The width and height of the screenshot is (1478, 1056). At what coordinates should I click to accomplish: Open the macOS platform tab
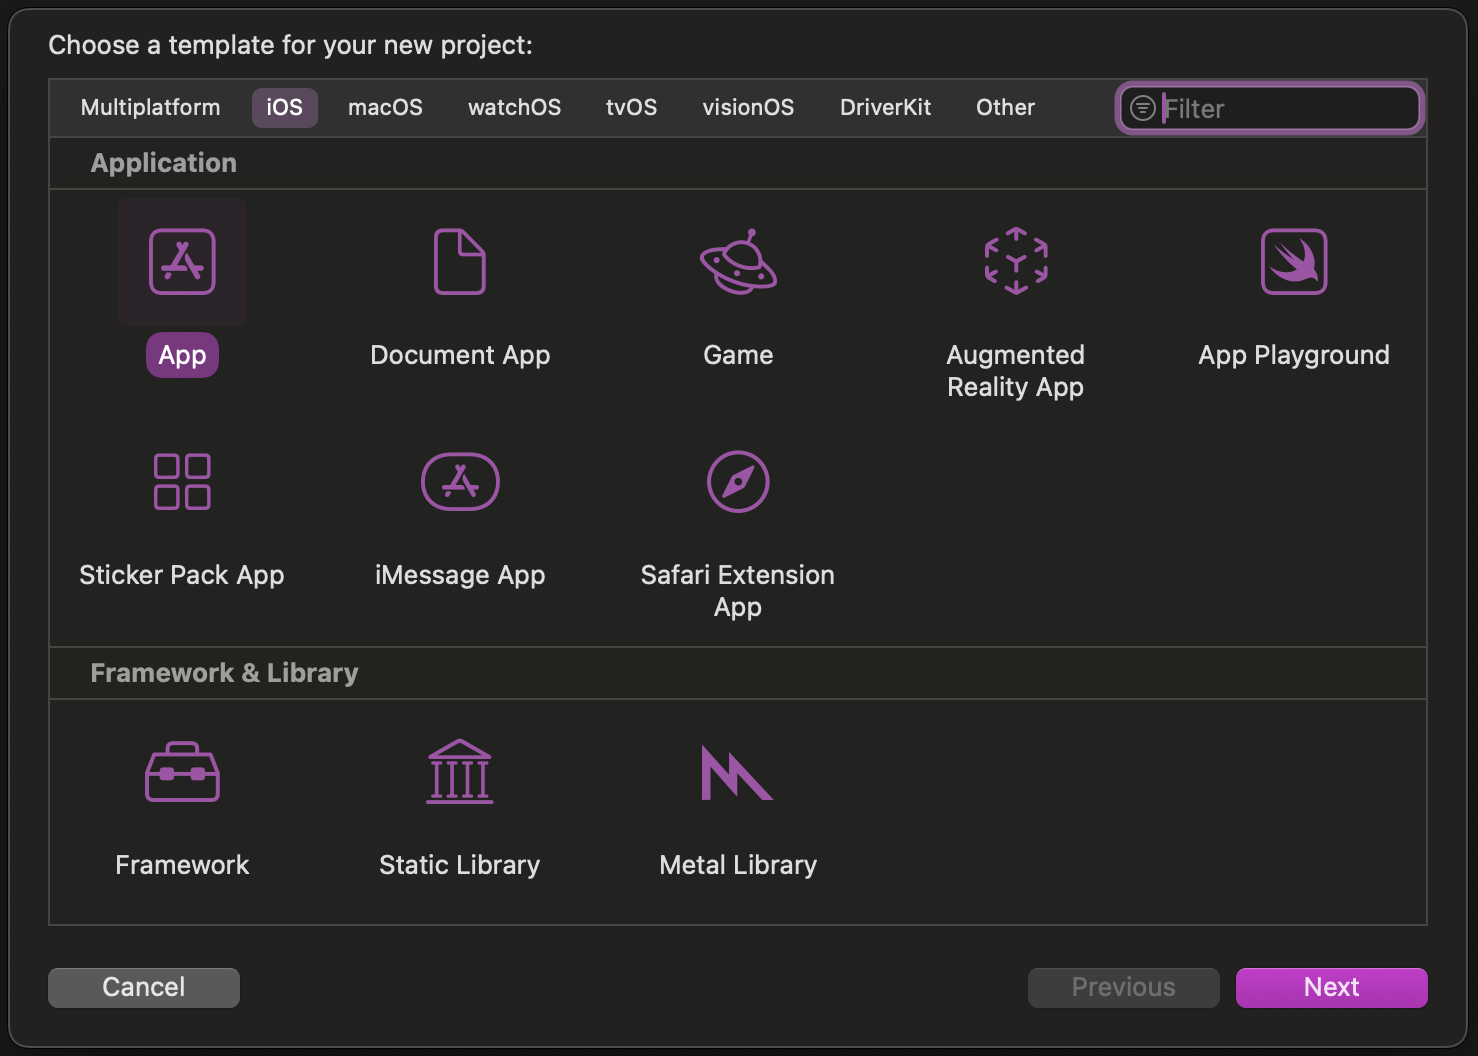[385, 108]
